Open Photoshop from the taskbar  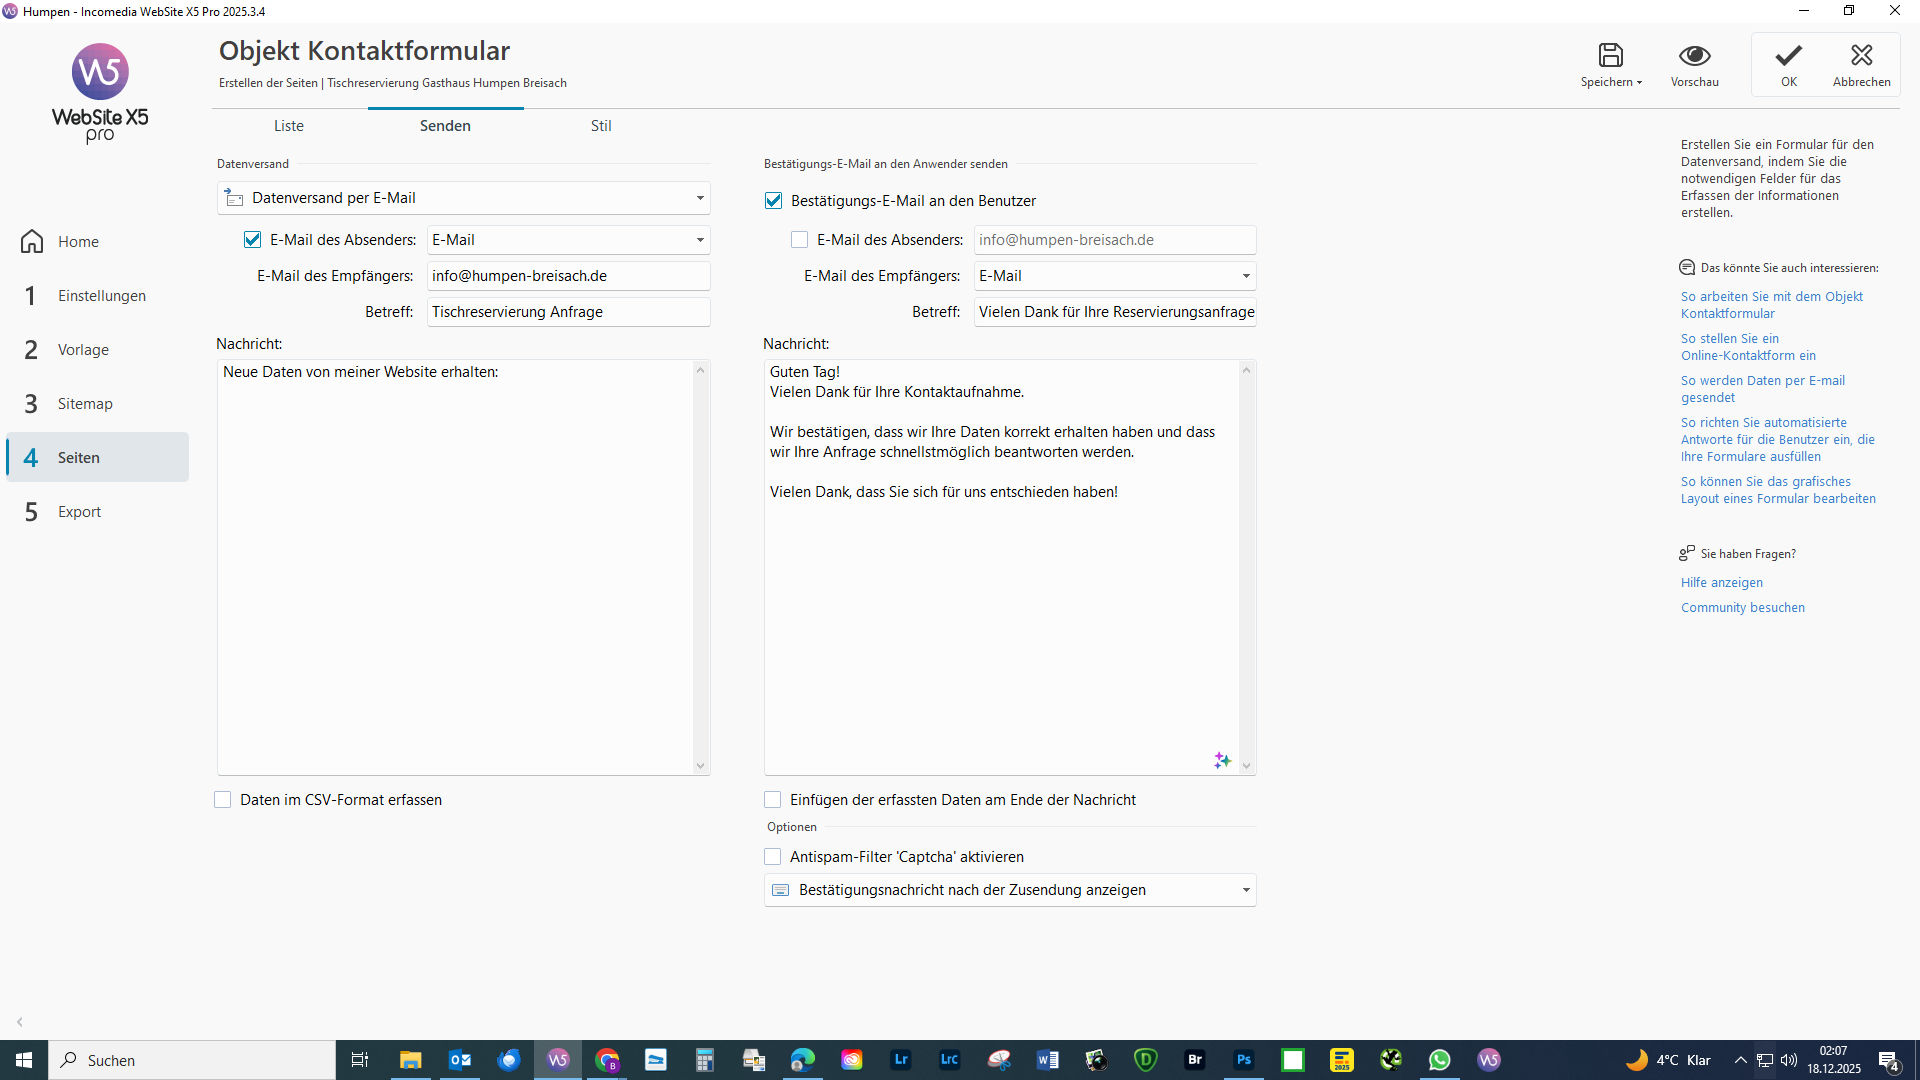pyautogui.click(x=1243, y=1060)
